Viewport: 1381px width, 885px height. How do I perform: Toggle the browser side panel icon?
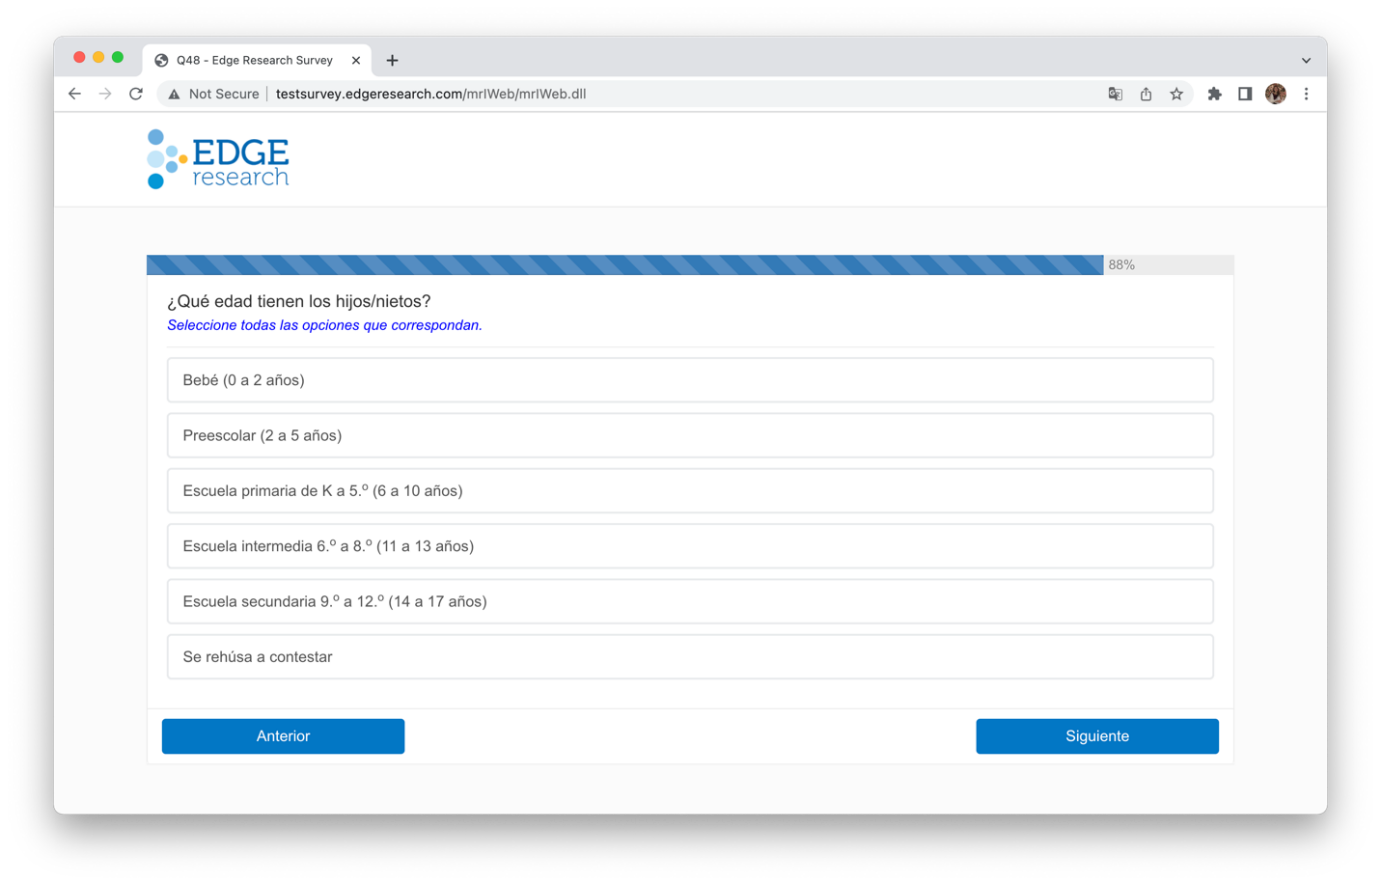tap(1245, 94)
